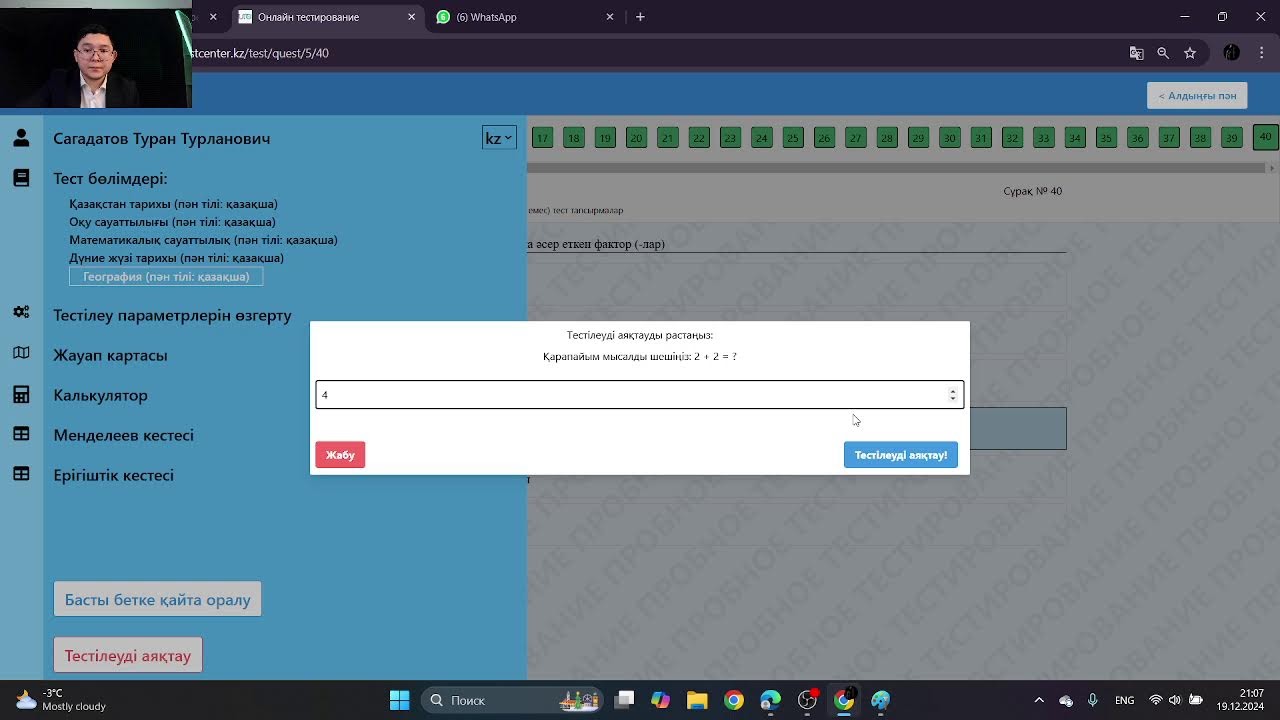The image size is (1280, 720).
Task: Click the translate page icon in address bar
Action: coord(1136,53)
